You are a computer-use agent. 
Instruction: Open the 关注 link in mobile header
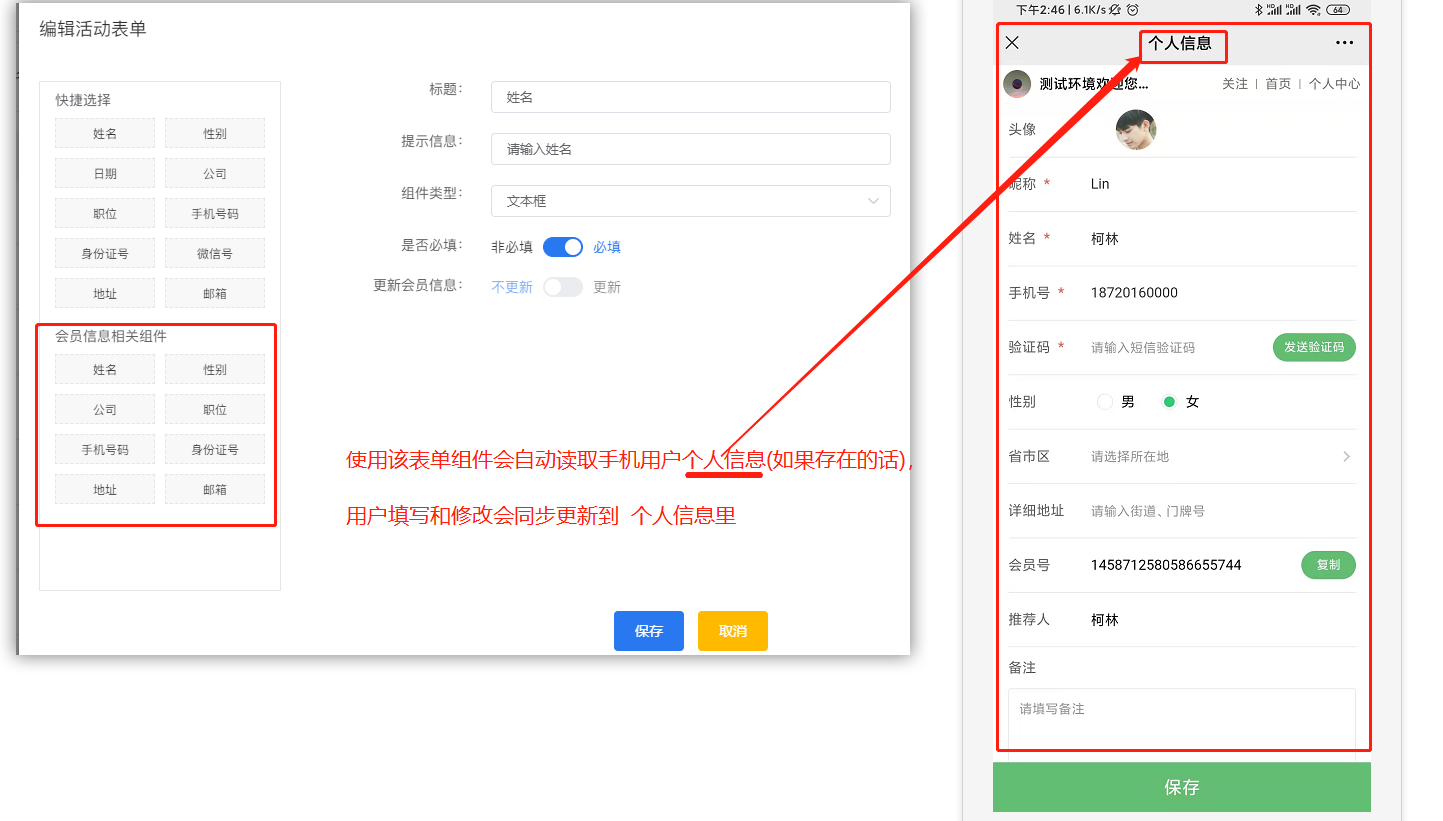coord(1235,84)
